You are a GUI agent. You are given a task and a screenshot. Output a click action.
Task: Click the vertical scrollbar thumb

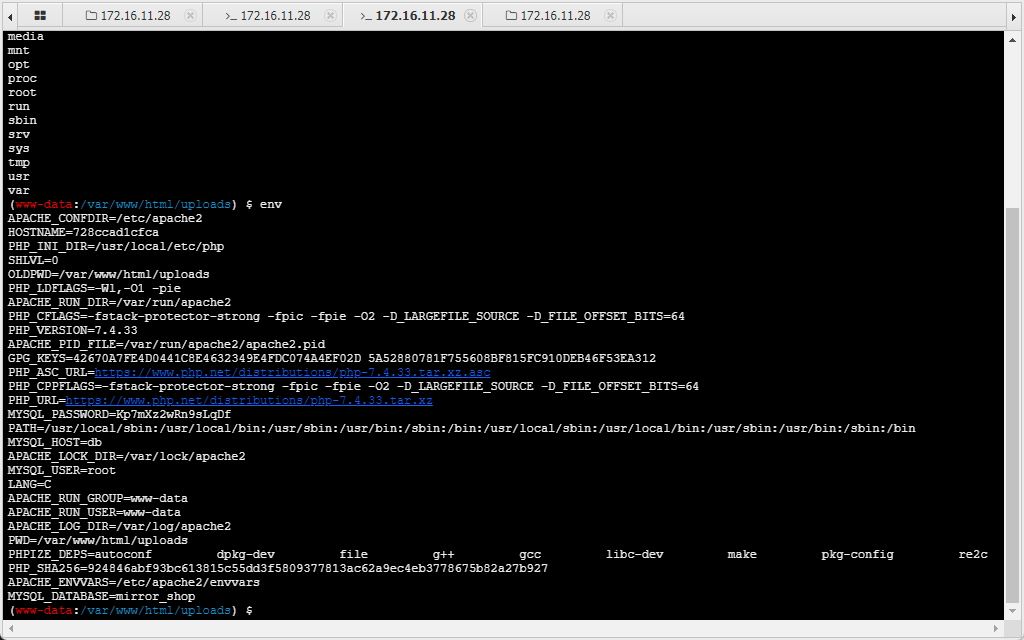tap(1013, 400)
